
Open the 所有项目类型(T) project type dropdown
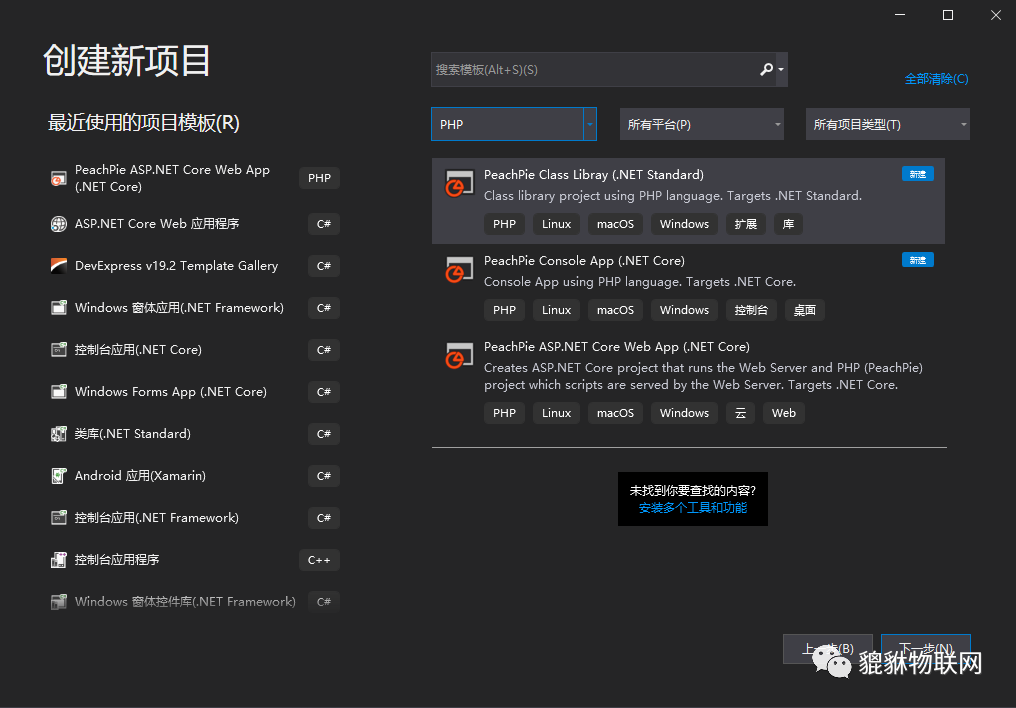(x=888, y=124)
